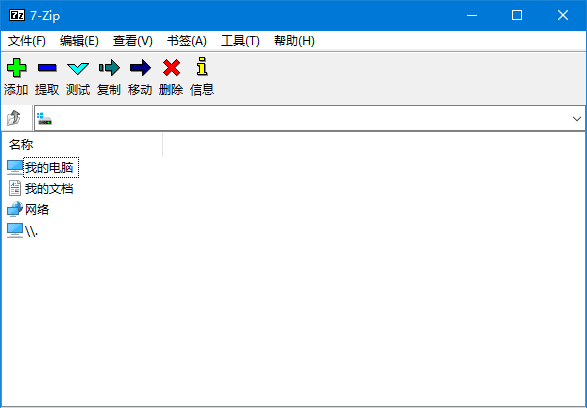Image resolution: width=587 pixels, height=408 pixels.
Task: Maximize the 7-Zip window
Action: click(517, 15)
